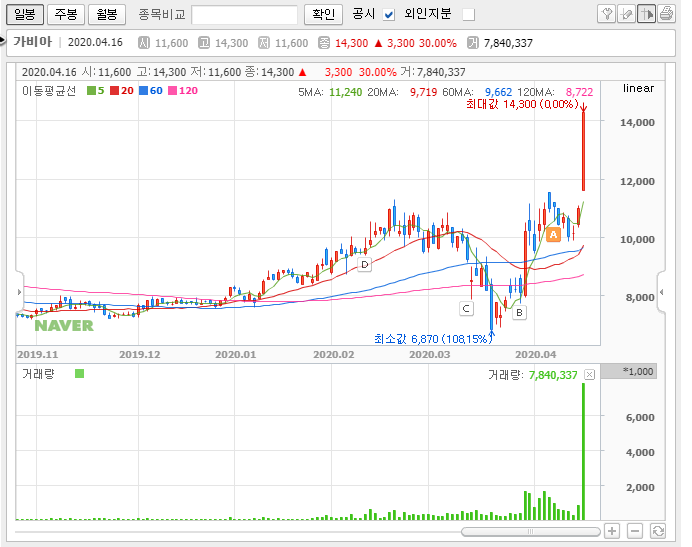Click disclosure marker D on chart
This screenshot has width=692, height=547.
(x=365, y=264)
